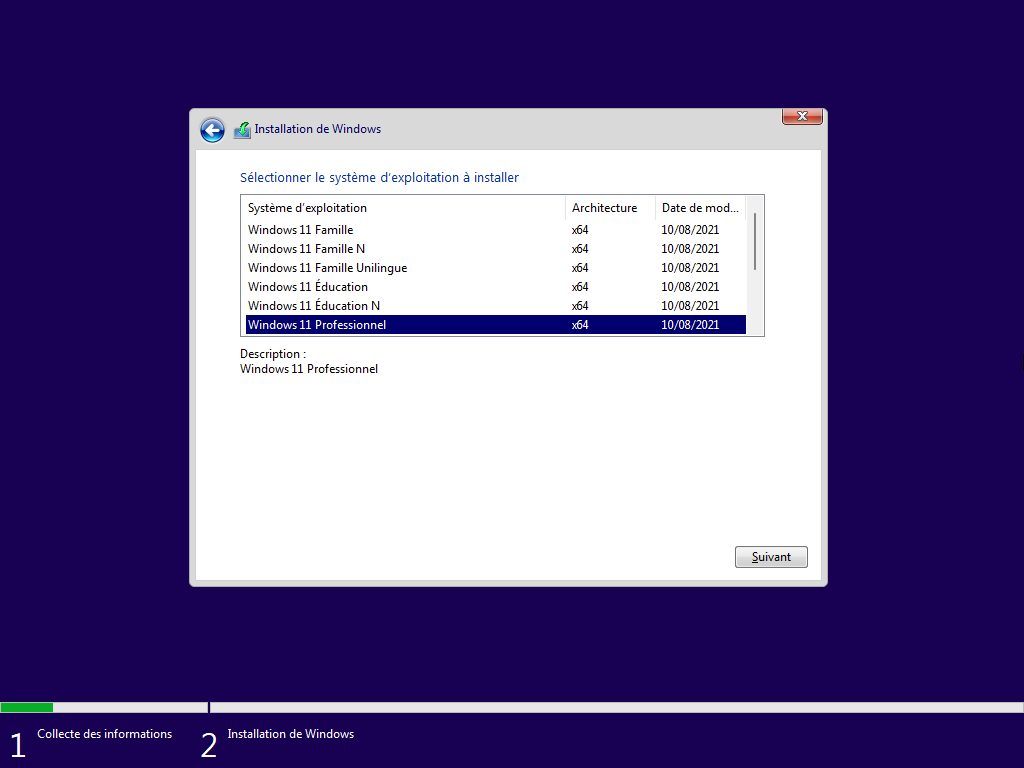Sort by Système d'exploitation column header
This screenshot has width=1024, height=768.
coord(403,208)
